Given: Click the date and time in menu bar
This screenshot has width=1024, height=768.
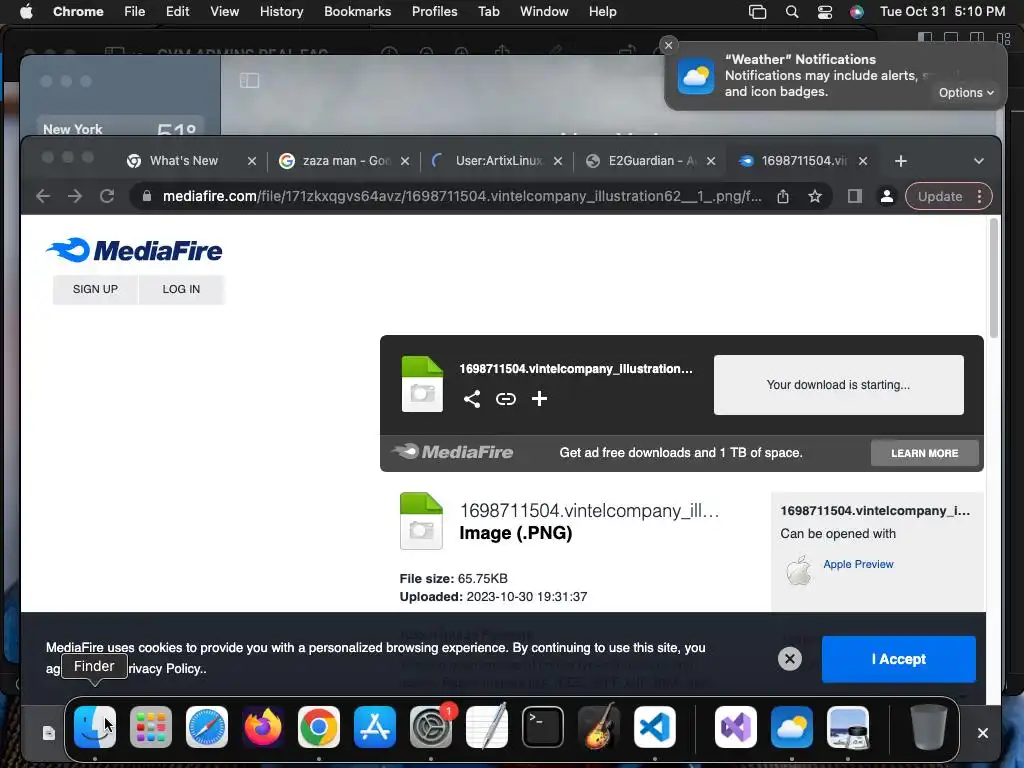Looking at the screenshot, I should (x=942, y=12).
